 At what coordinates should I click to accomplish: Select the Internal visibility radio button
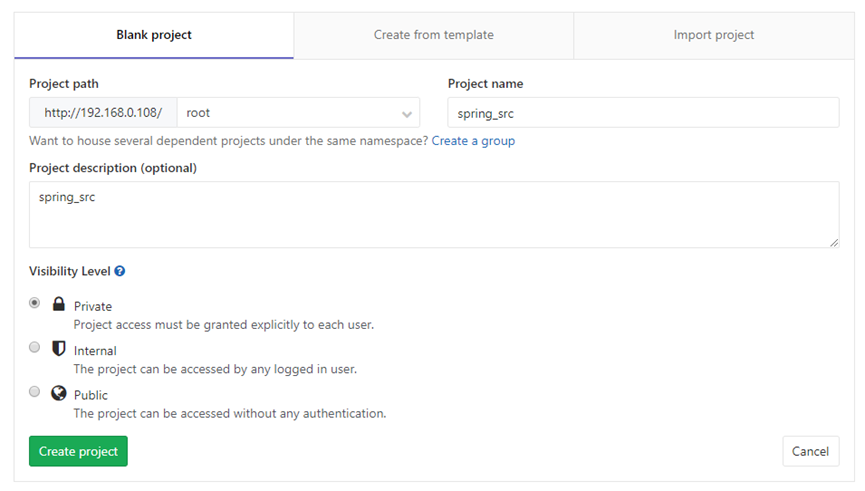pos(34,347)
